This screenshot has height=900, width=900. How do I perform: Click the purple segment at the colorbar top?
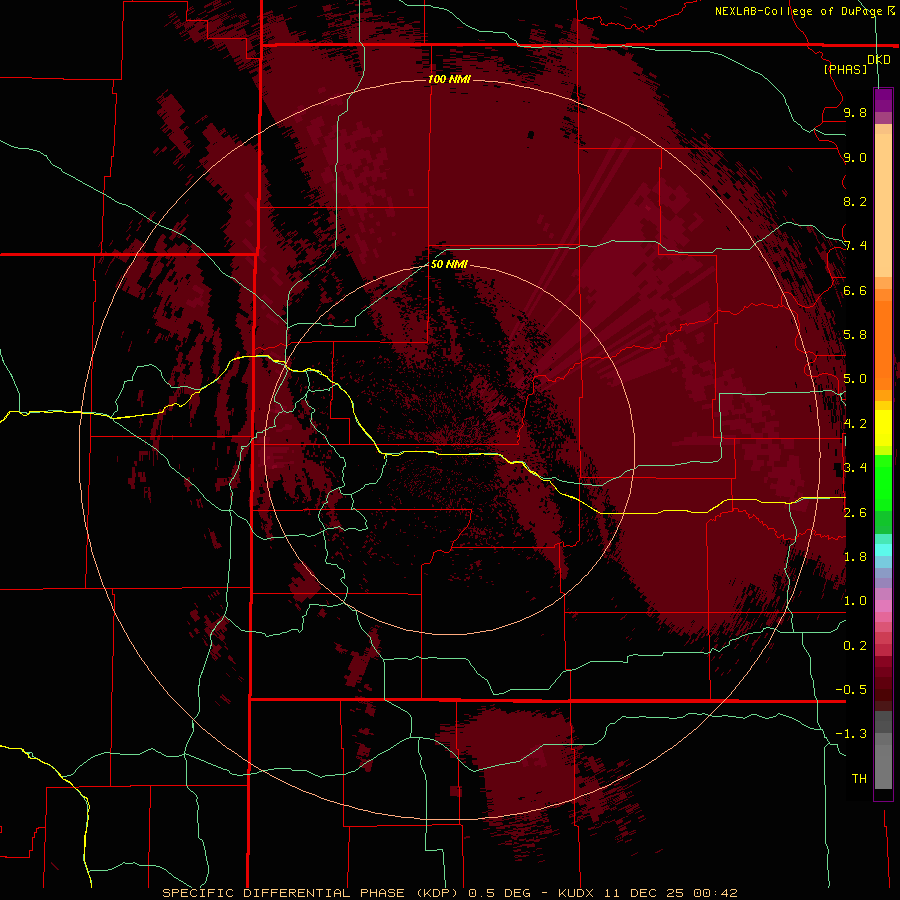coord(883,100)
